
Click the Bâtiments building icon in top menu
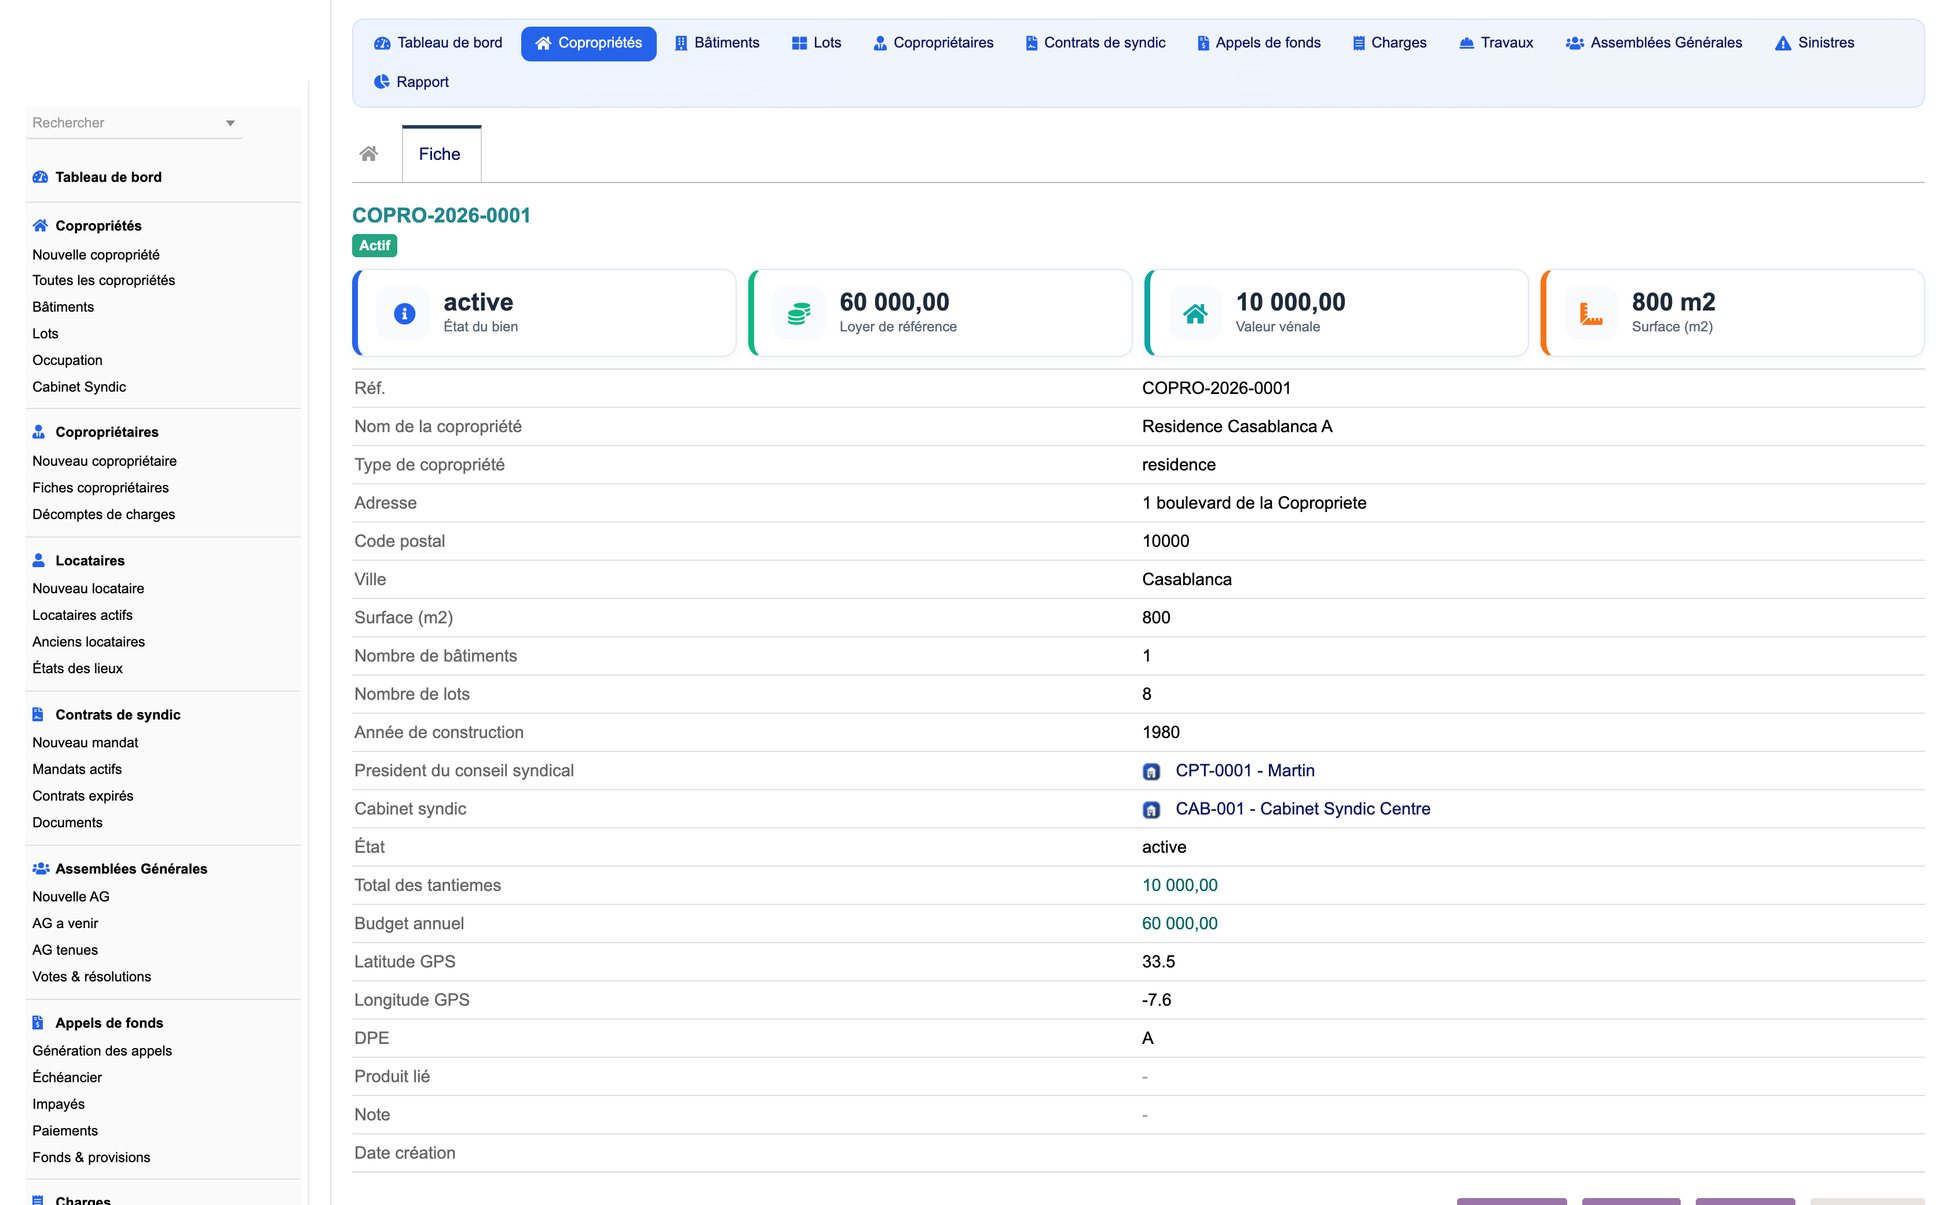pyautogui.click(x=681, y=43)
